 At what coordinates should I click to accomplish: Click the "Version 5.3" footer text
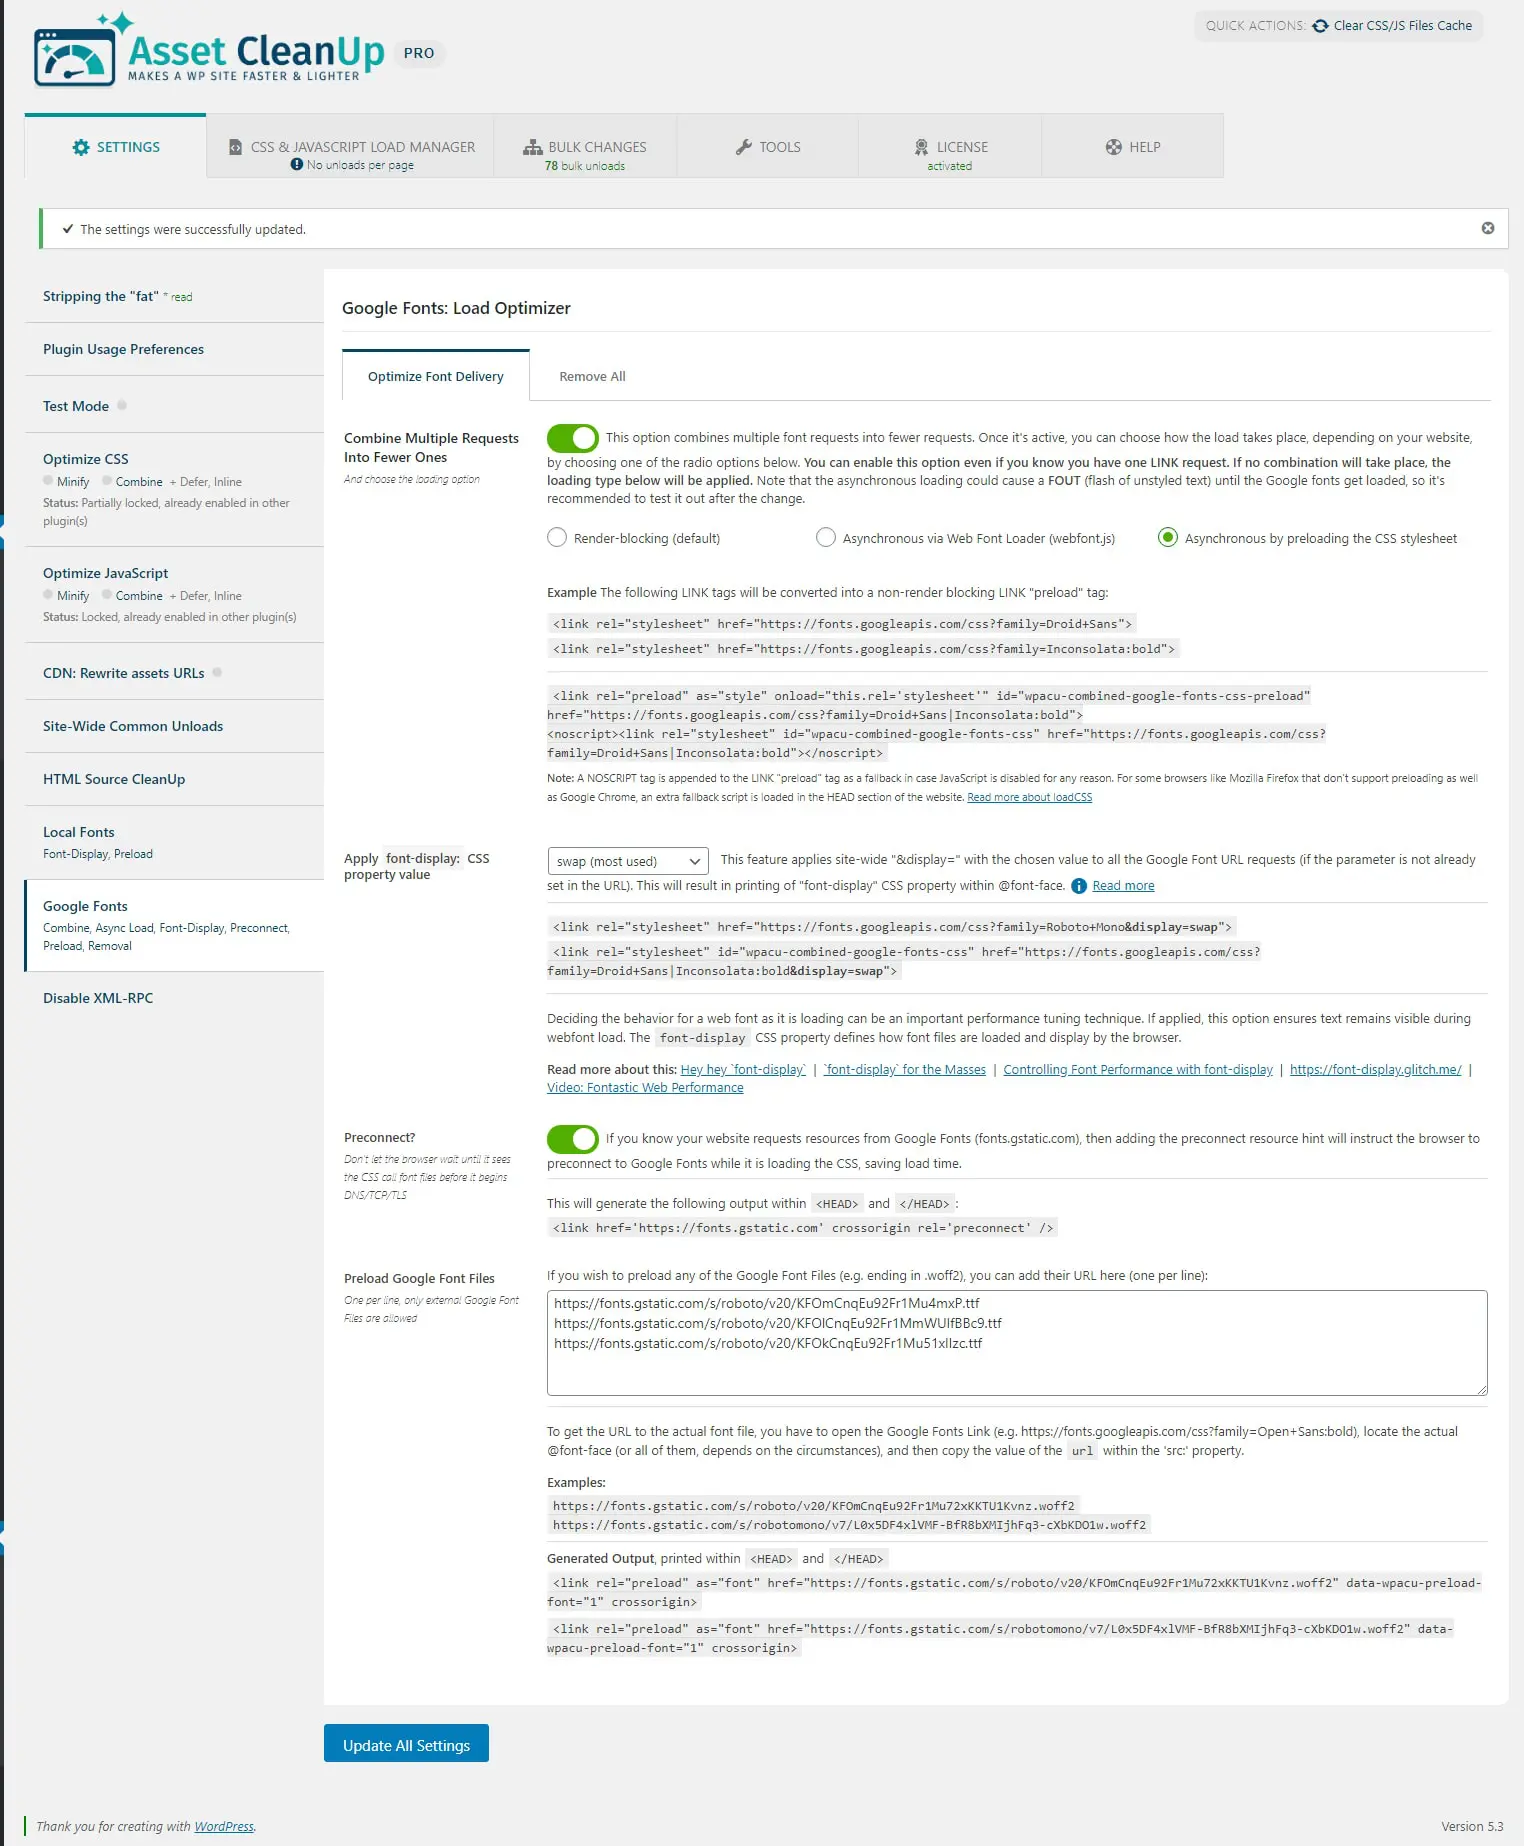(1472, 1826)
